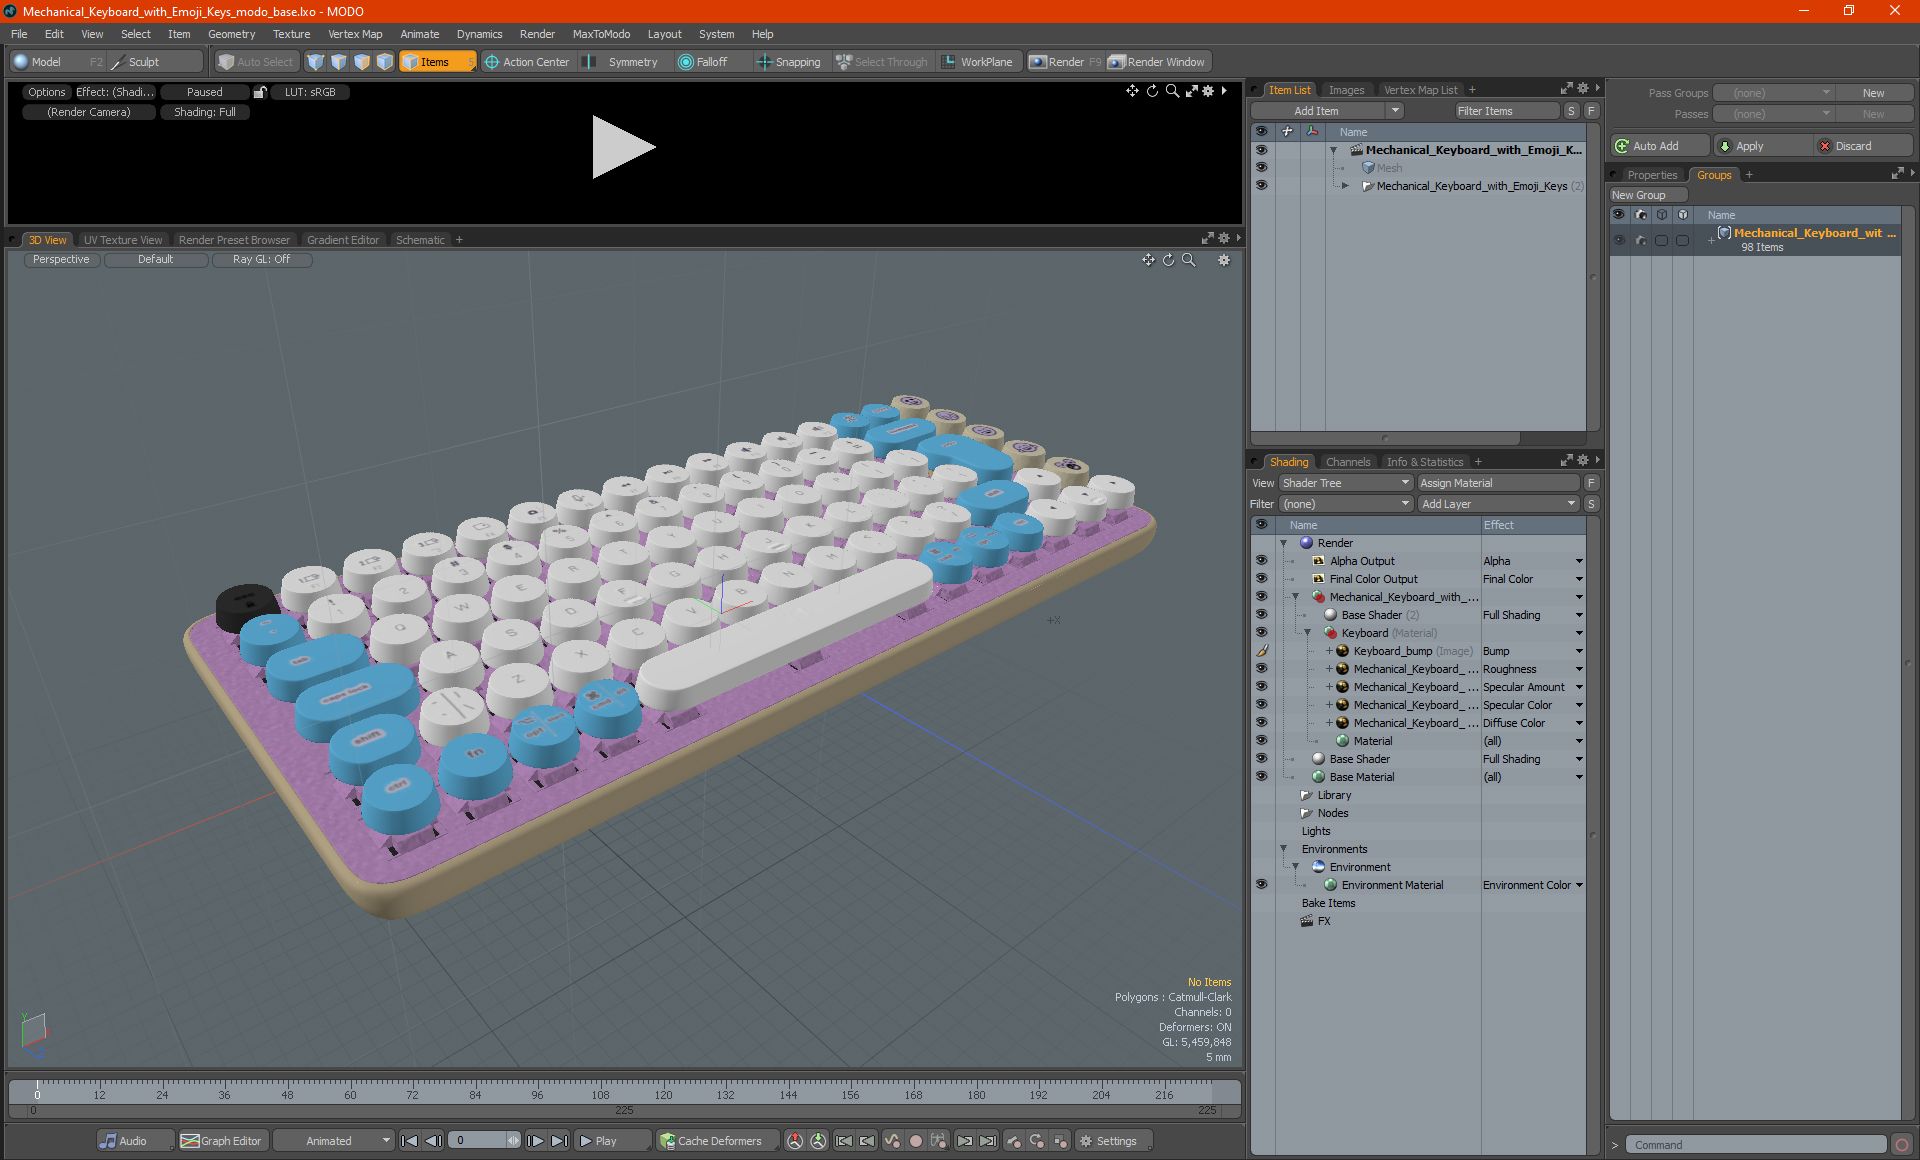Open the Add Layer dropdown
The width and height of the screenshot is (1920, 1160).
tap(1497, 504)
